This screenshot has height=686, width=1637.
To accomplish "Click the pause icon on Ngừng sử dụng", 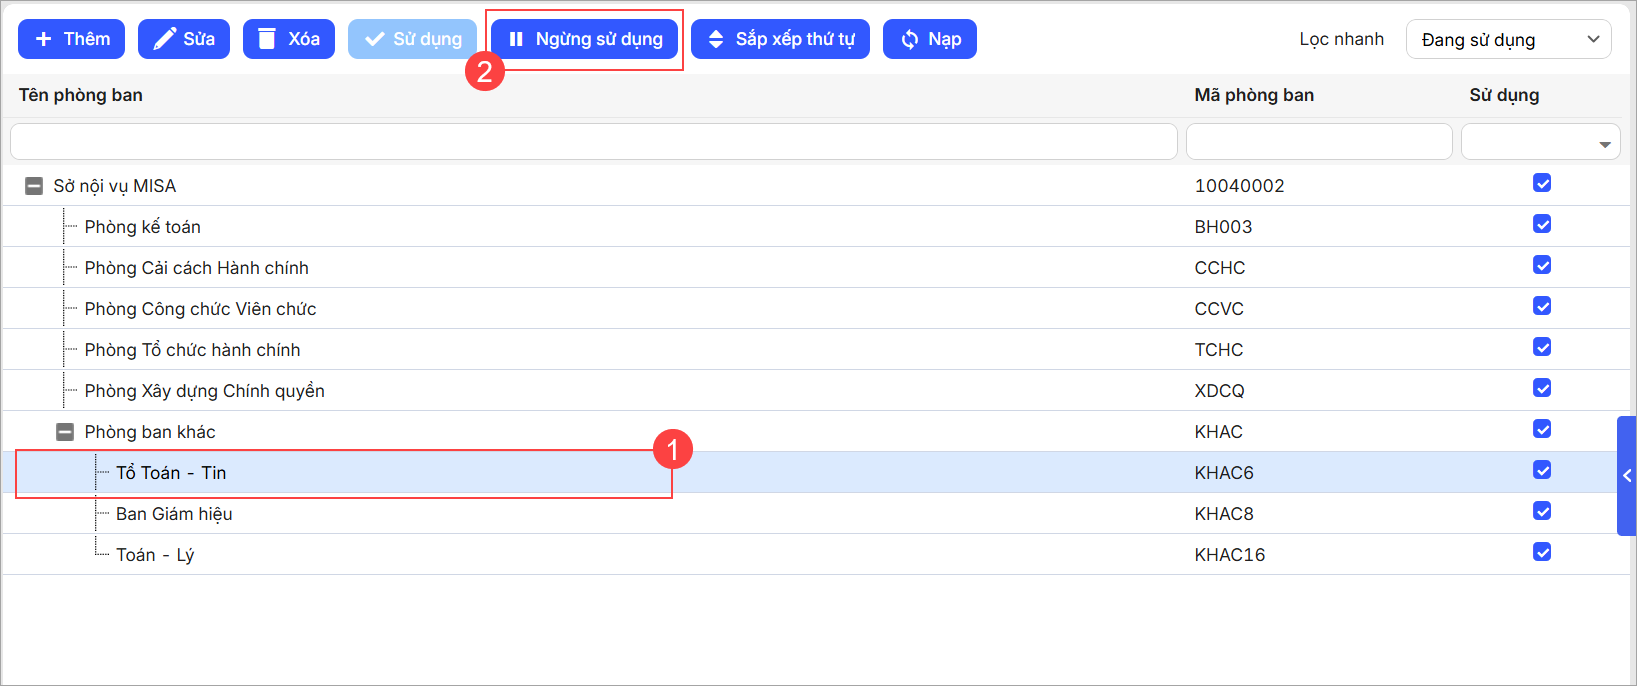I will (x=516, y=39).
